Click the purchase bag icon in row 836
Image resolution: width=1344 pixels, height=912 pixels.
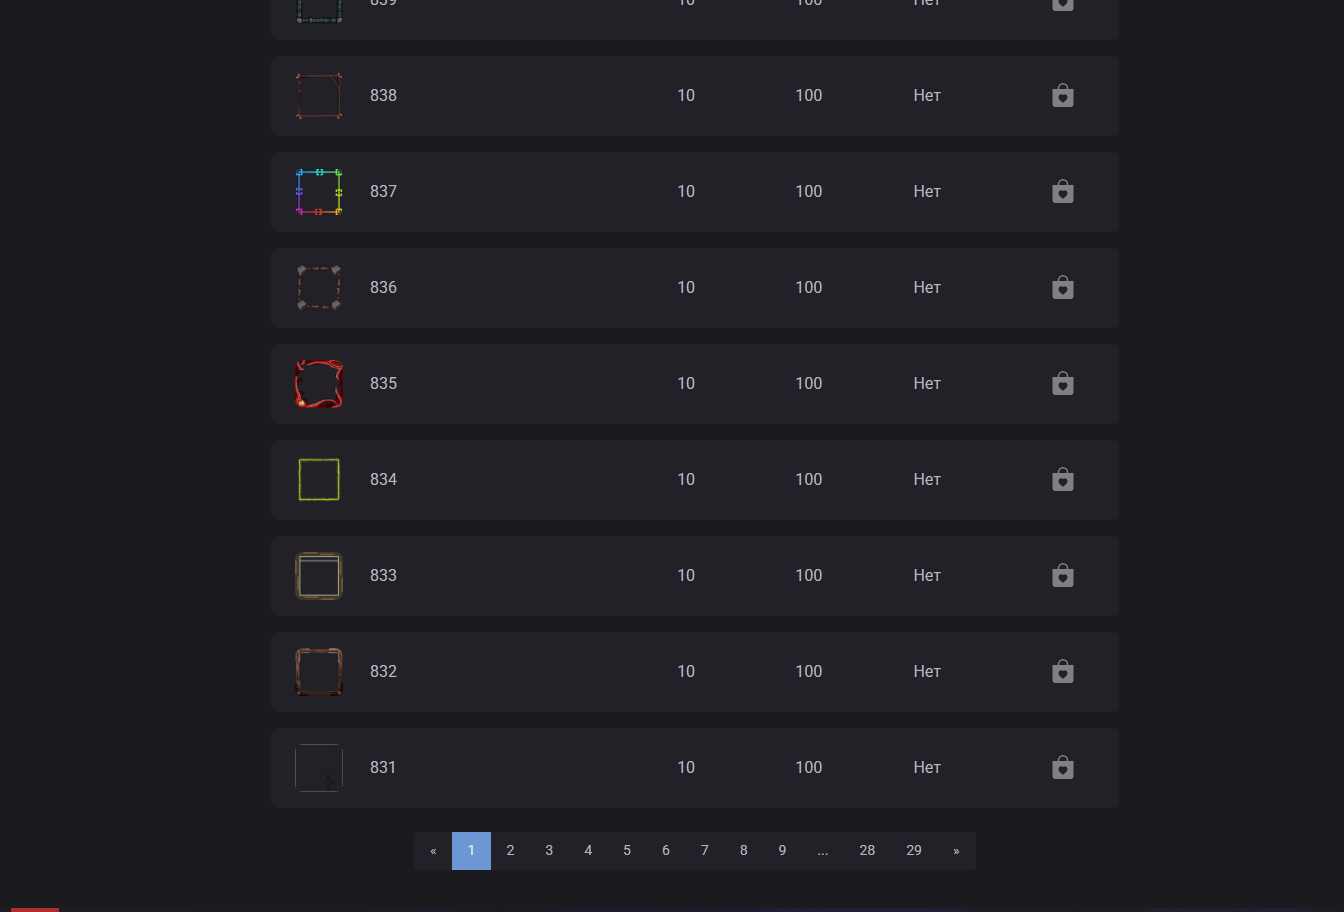coord(1063,288)
